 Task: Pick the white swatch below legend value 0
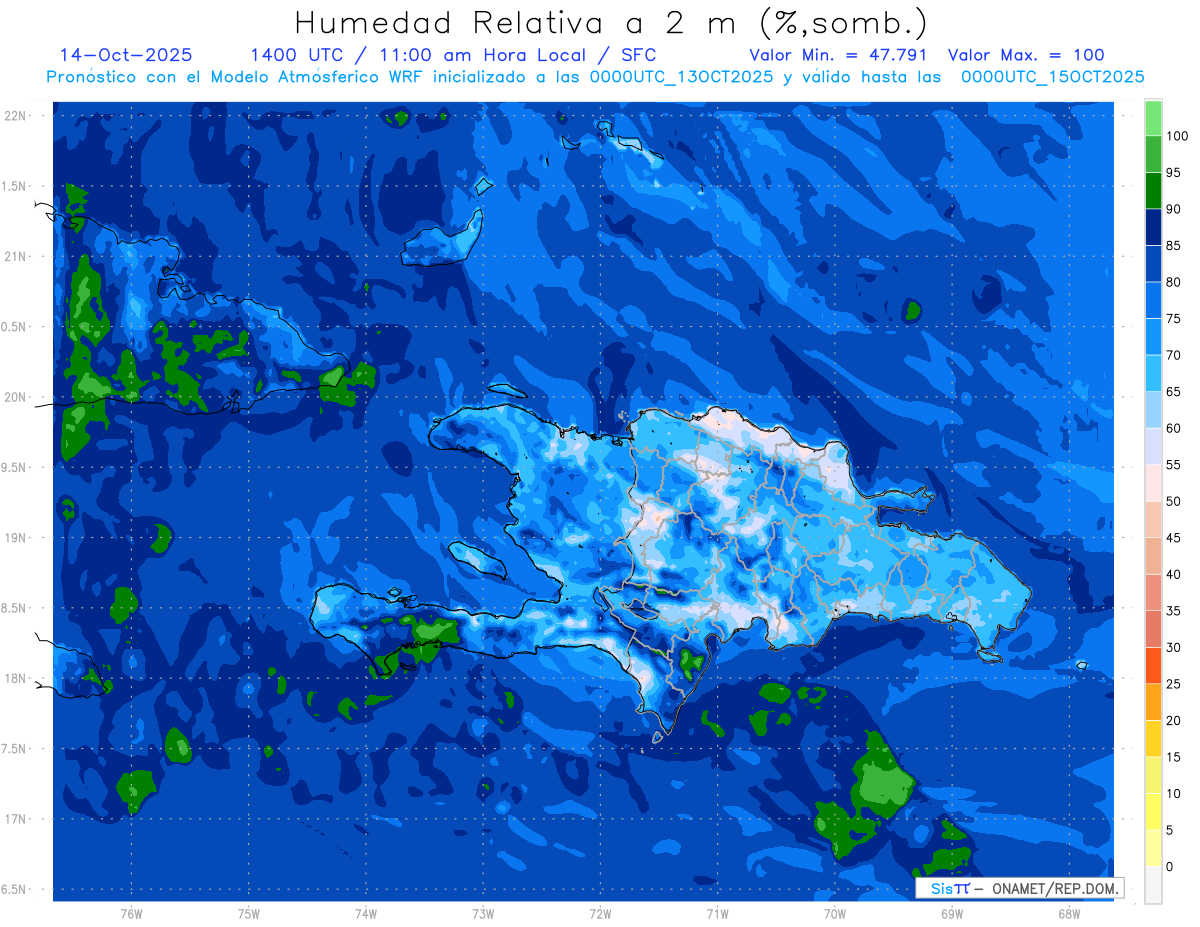(x=1153, y=884)
